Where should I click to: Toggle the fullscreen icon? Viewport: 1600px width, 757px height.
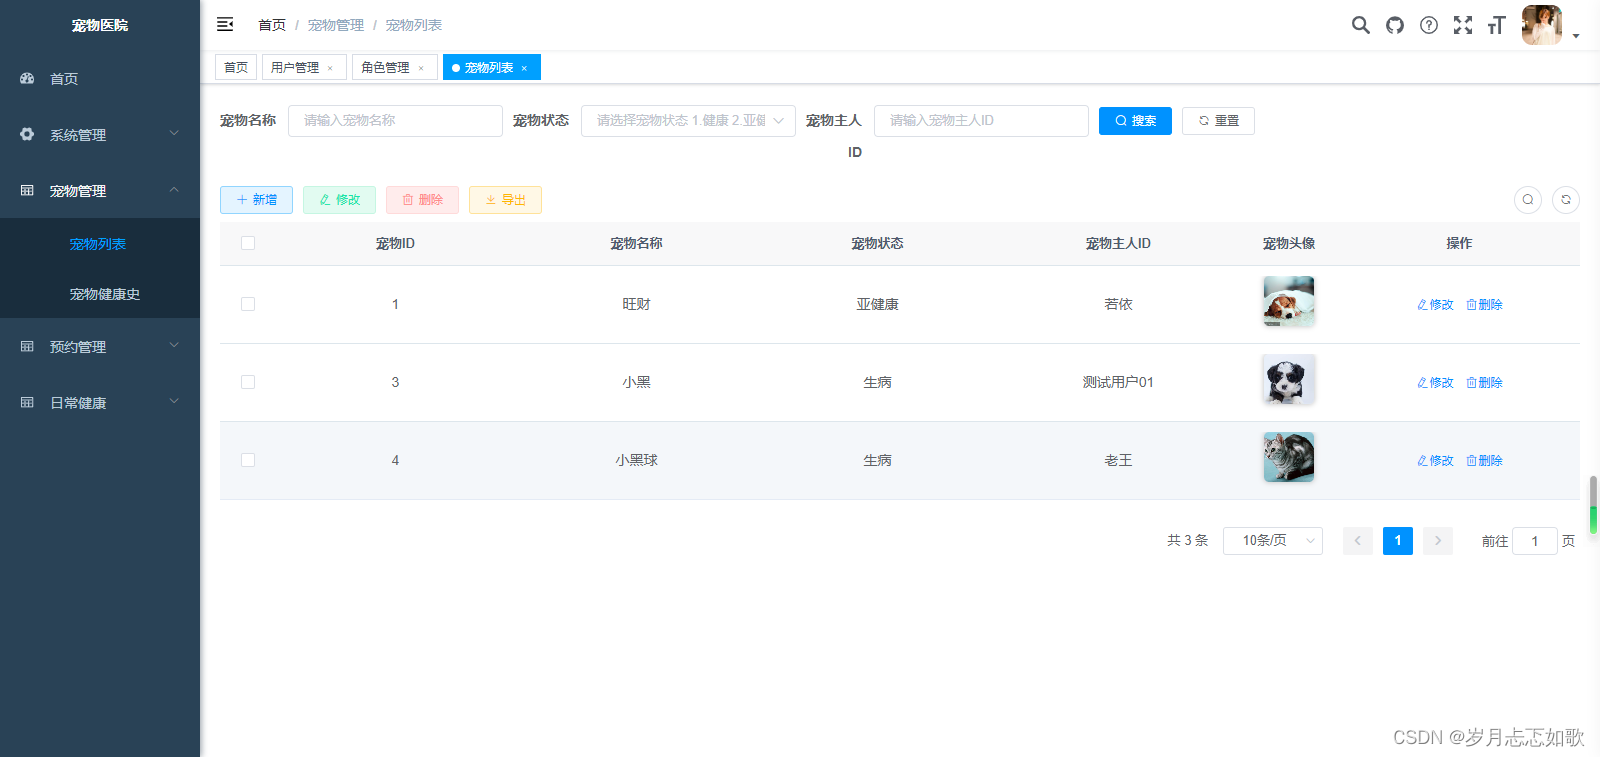pyautogui.click(x=1463, y=25)
